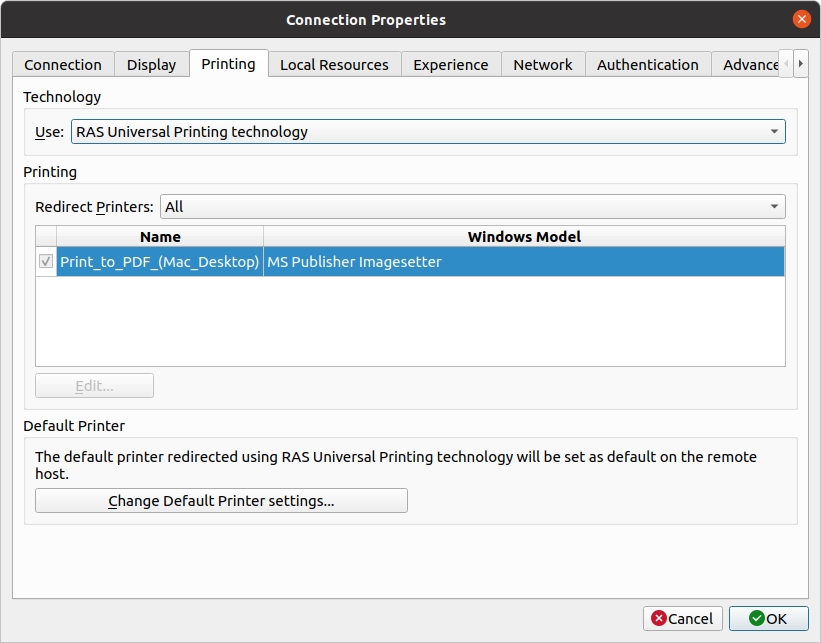Switch to the Experience tab

pos(450,65)
